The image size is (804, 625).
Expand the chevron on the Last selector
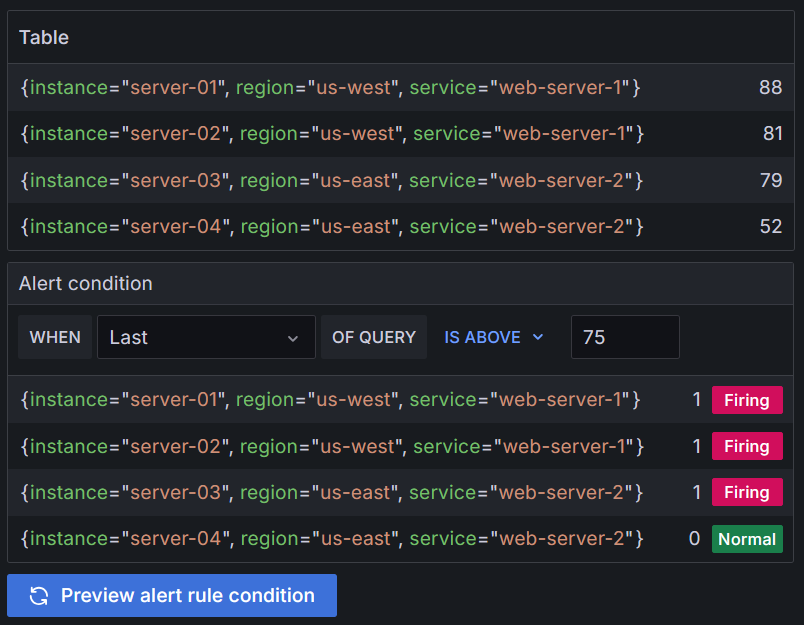tap(295, 337)
